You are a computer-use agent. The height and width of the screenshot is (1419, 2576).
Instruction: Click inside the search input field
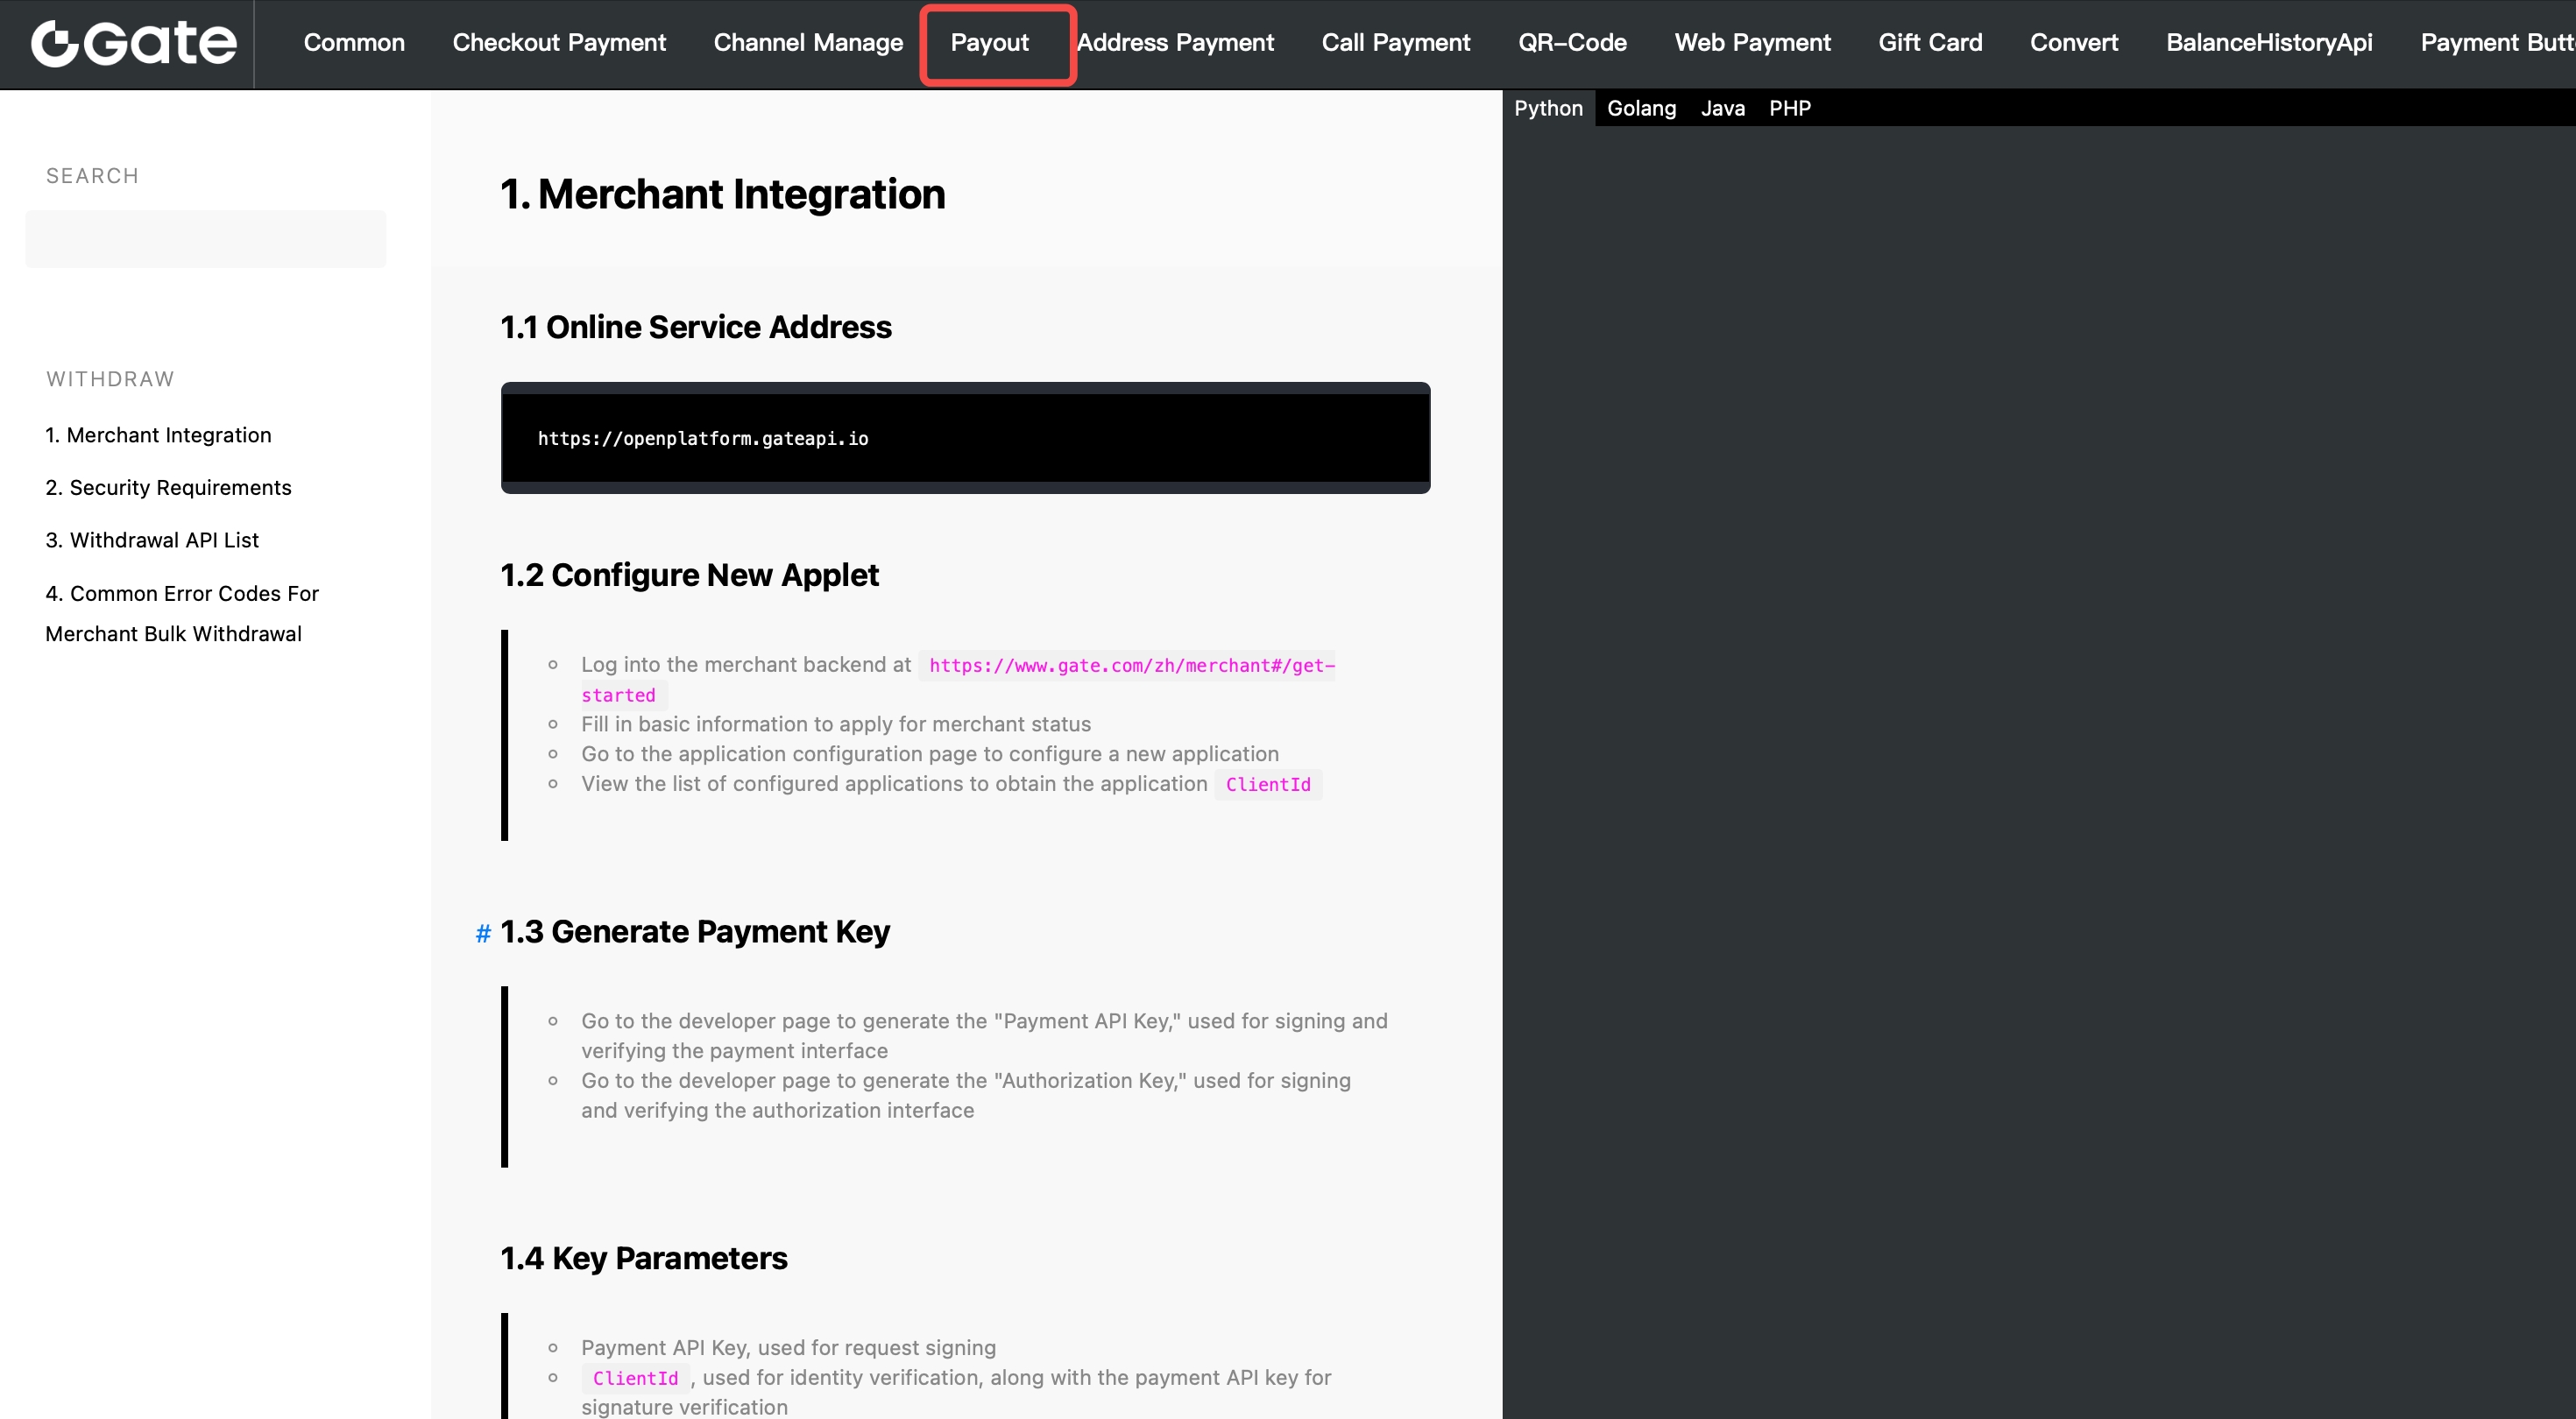click(x=205, y=238)
